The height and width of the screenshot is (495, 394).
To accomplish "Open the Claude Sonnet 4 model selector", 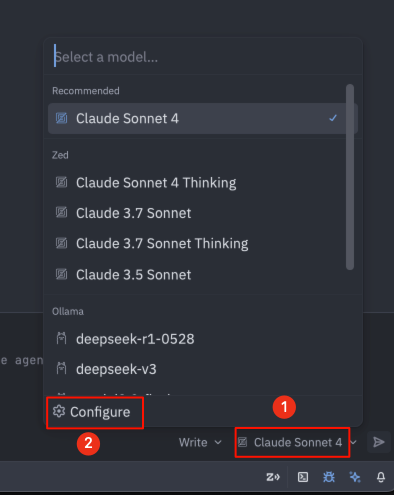I will (292, 442).
